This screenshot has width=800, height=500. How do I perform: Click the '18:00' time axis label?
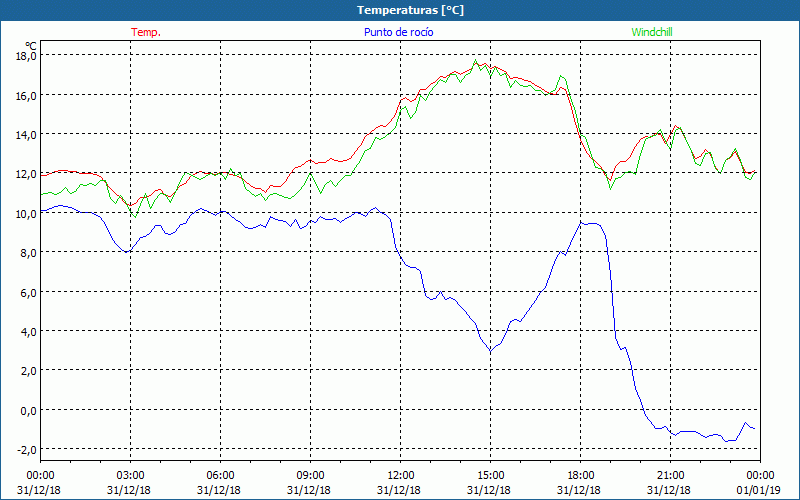pyautogui.click(x=580, y=476)
